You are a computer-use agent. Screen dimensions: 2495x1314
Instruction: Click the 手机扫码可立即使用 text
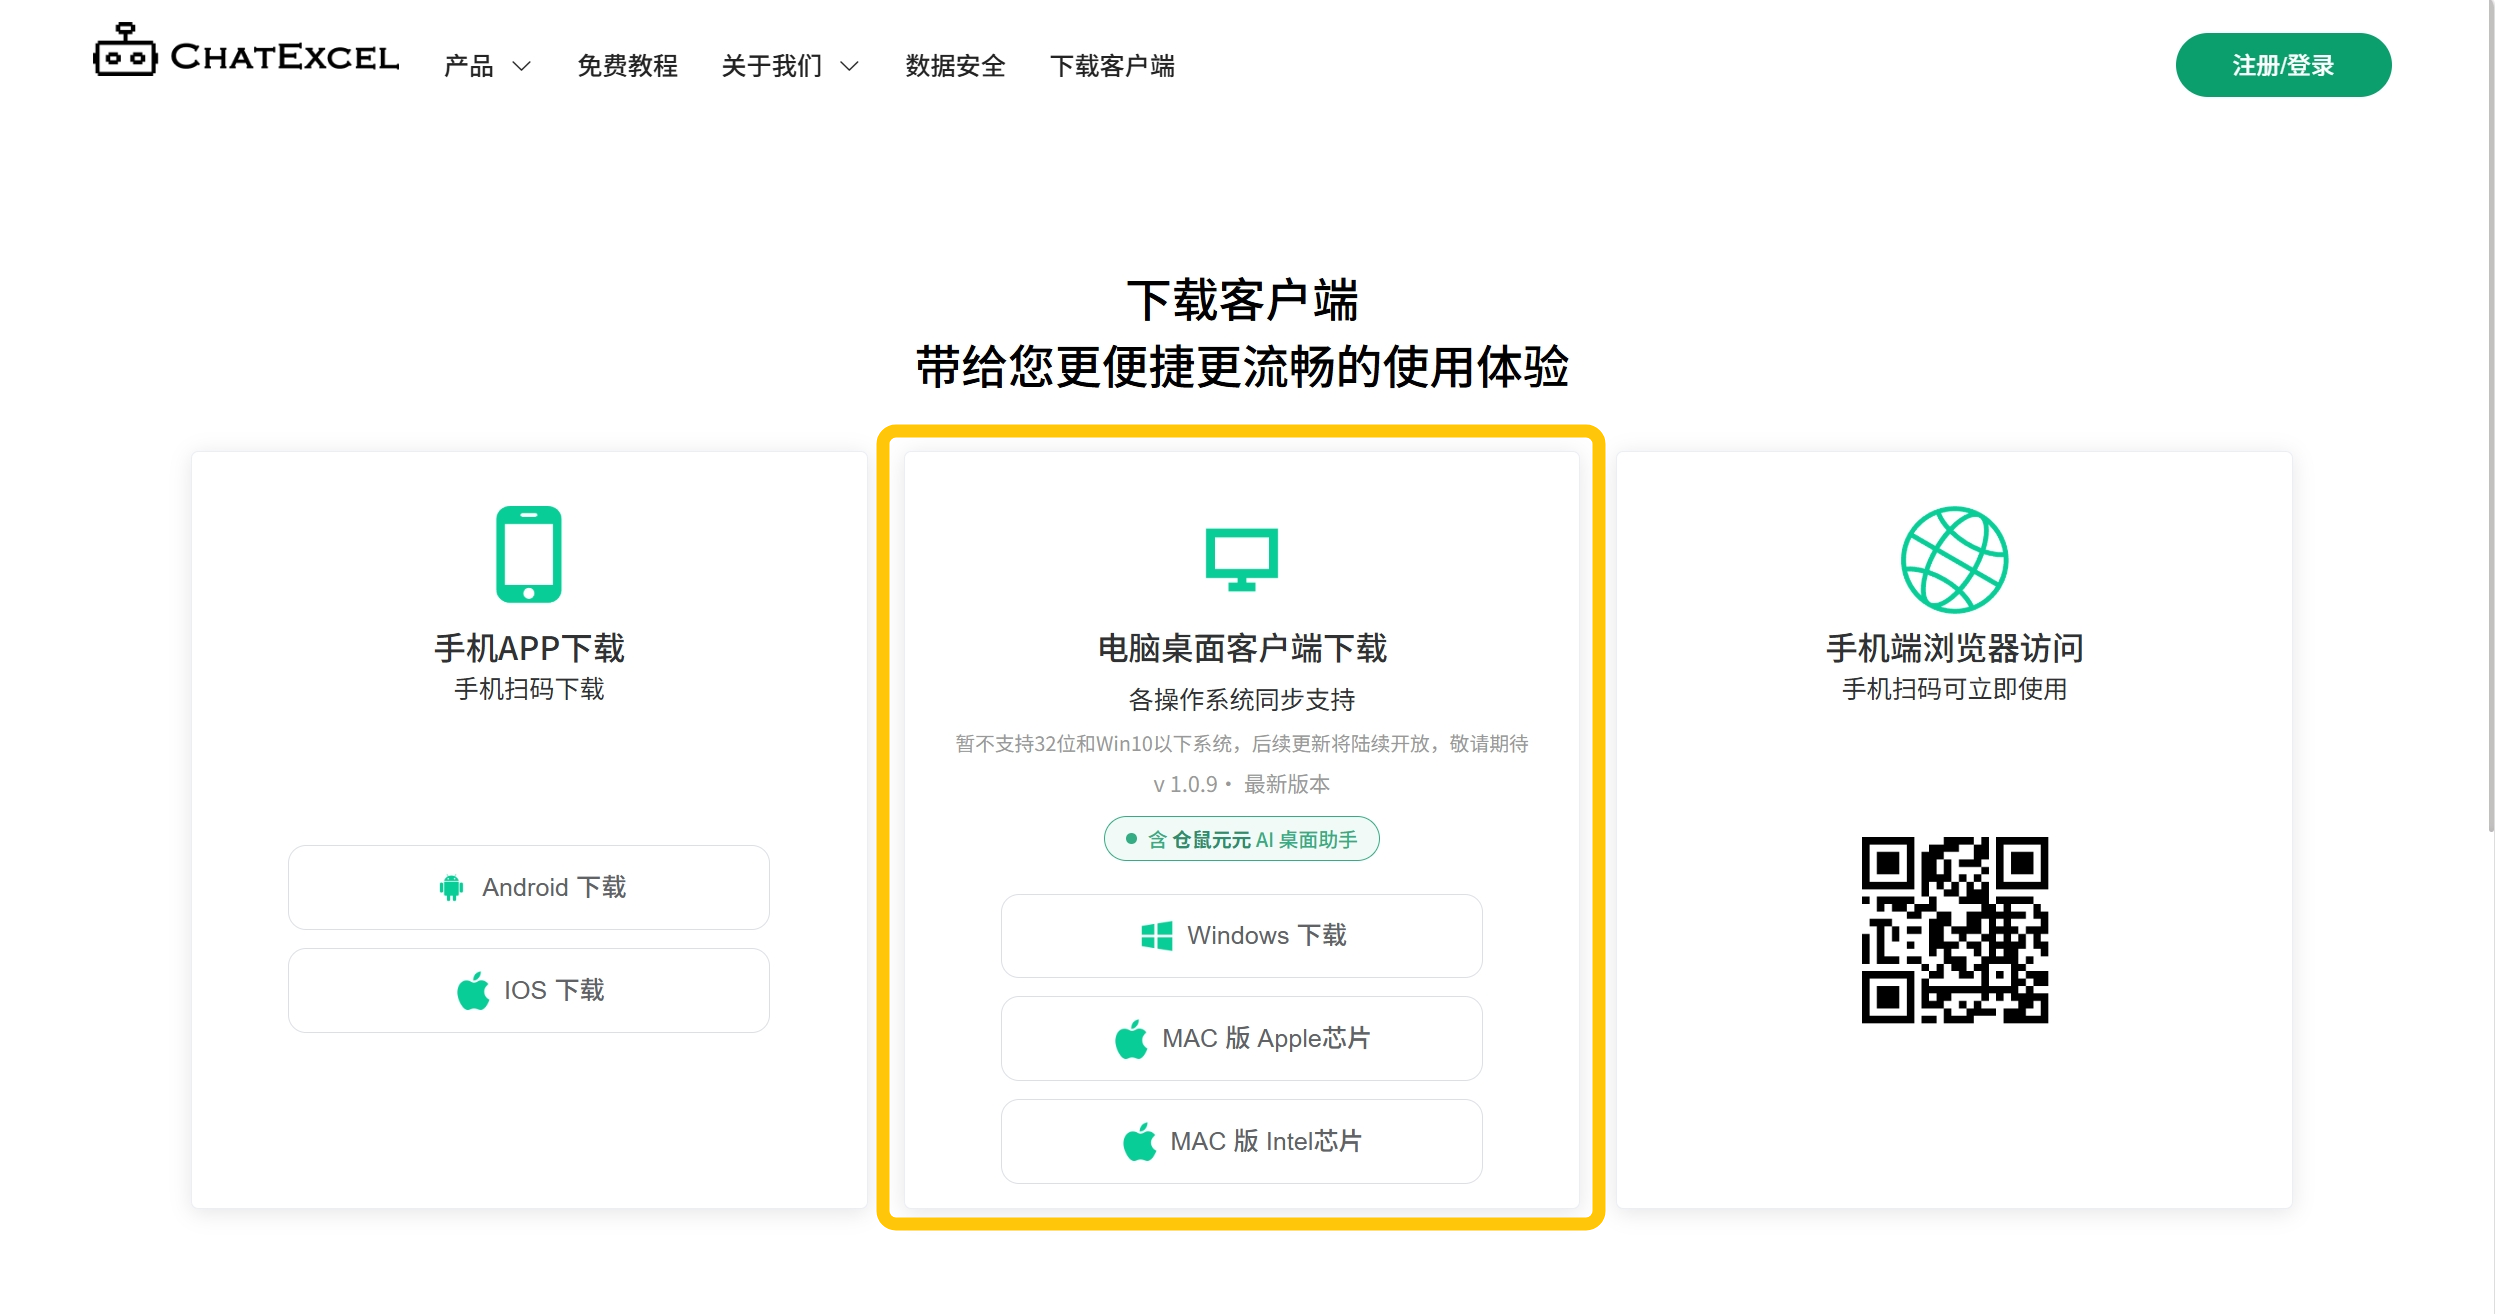(1954, 689)
